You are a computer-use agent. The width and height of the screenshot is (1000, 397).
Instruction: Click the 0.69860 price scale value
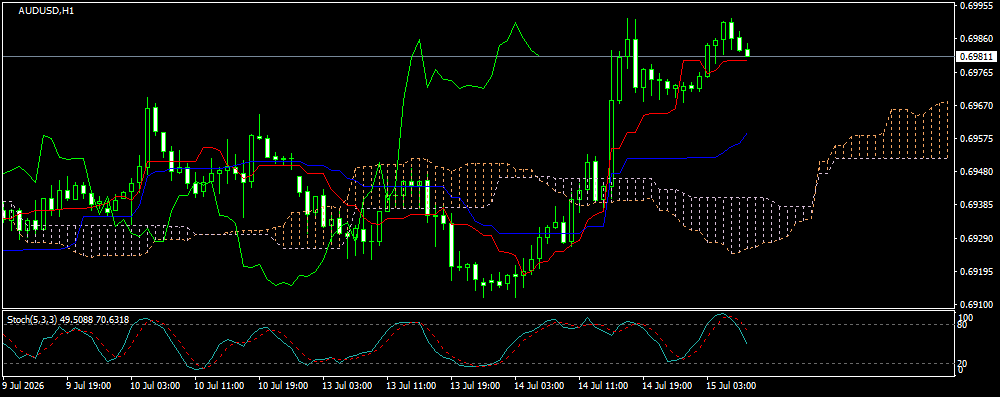(x=975, y=38)
